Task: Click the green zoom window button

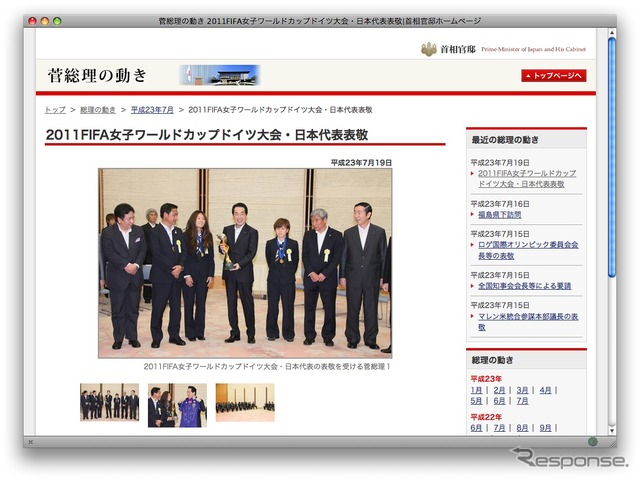Action: (x=57, y=21)
